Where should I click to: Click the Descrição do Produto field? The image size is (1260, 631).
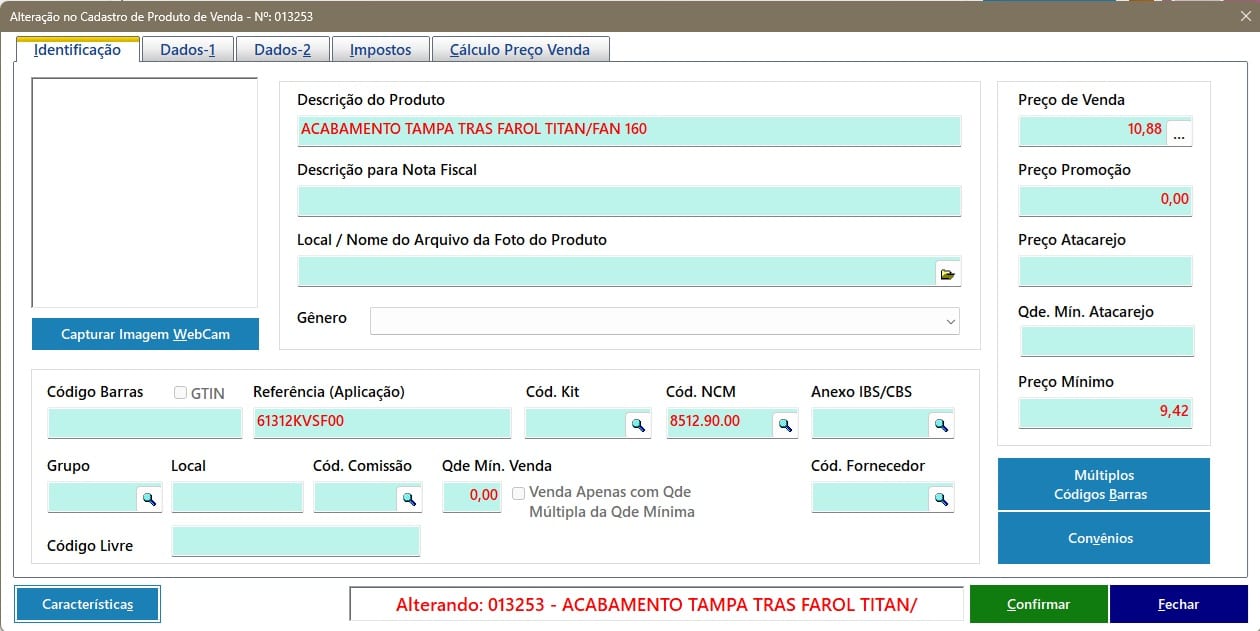tap(629, 130)
